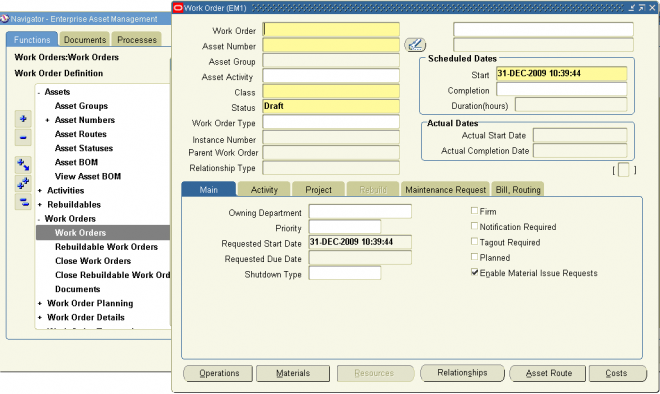Viewport: 660px width, 394px height.
Task: Click the Requested Start Date field
Action: click(x=360, y=242)
